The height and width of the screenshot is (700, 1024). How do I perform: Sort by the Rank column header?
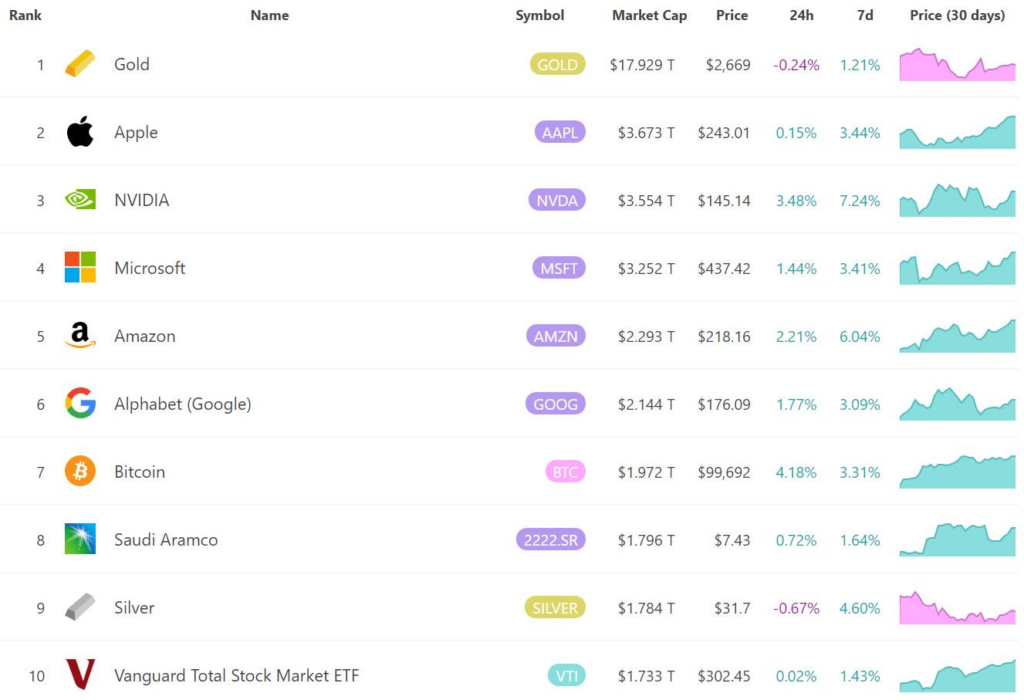25,15
